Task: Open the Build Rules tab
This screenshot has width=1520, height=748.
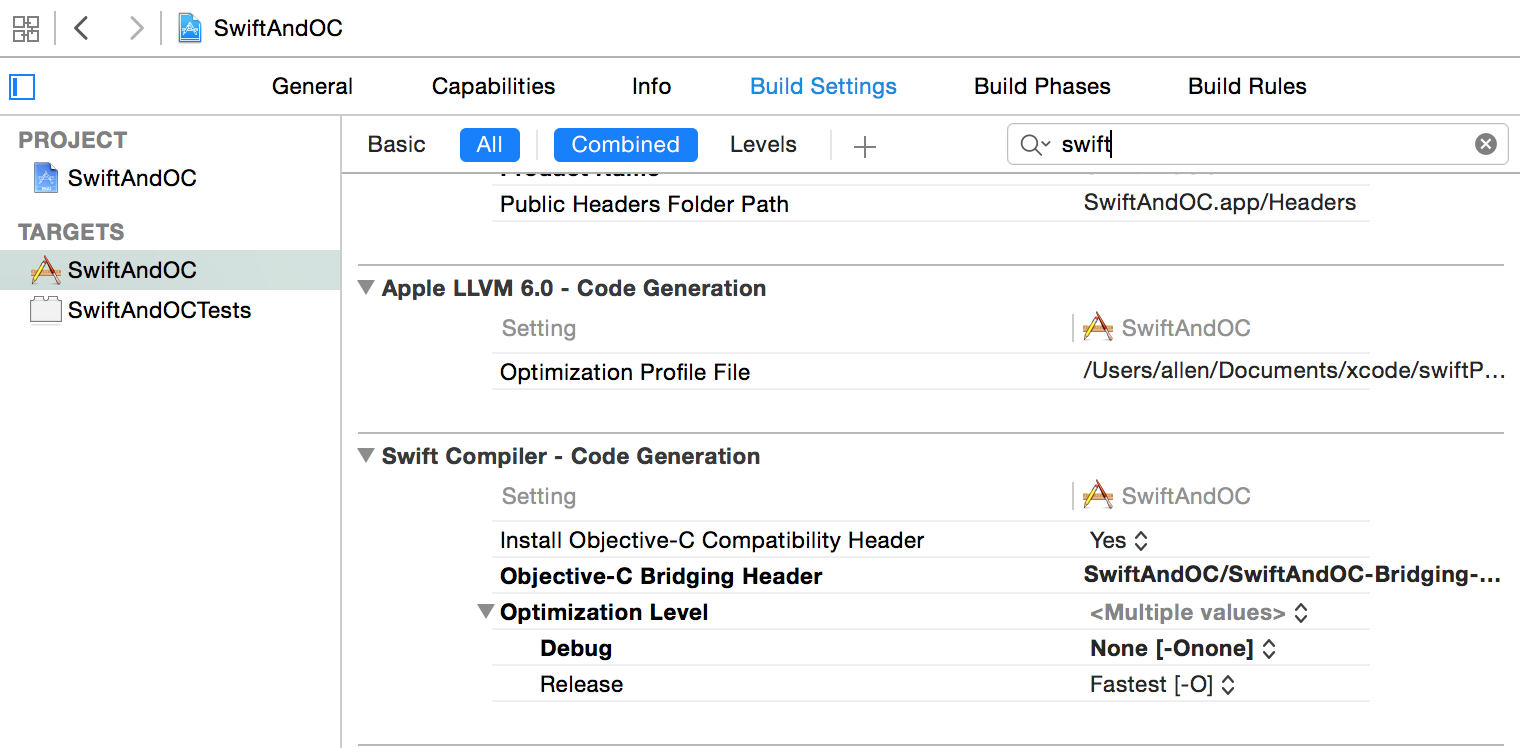Action: pyautogui.click(x=1247, y=87)
